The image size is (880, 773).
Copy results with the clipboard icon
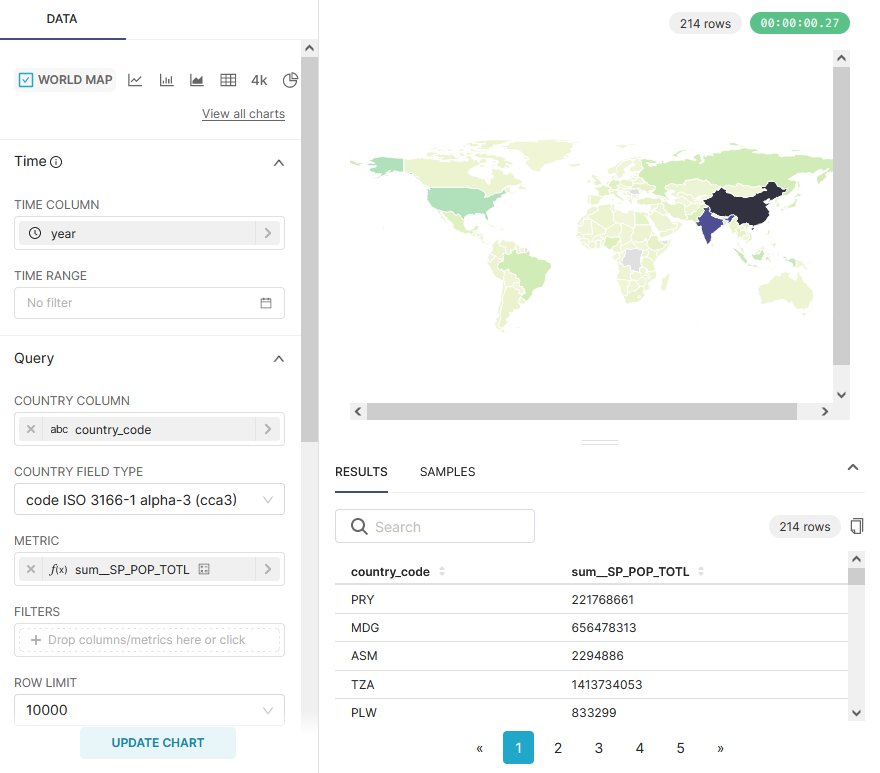click(856, 526)
